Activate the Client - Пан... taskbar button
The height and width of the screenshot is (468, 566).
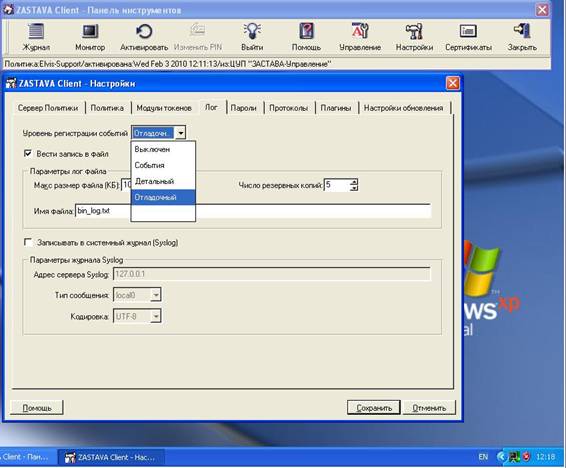pos(27,457)
